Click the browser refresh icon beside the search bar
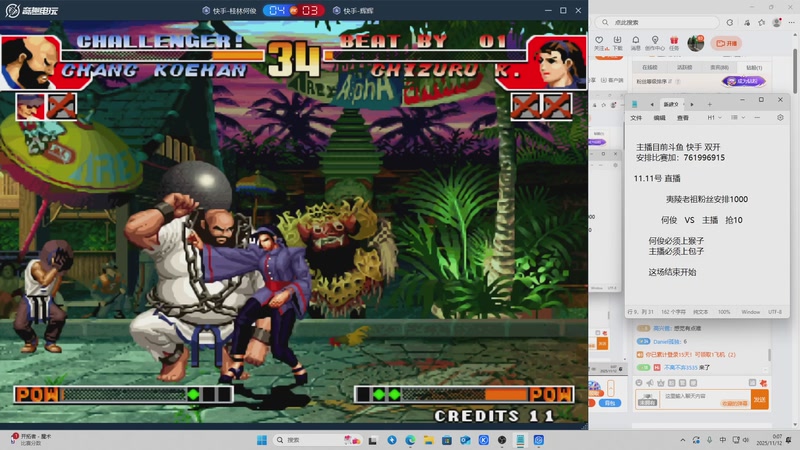The image size is (800, 450). [730, 22]
